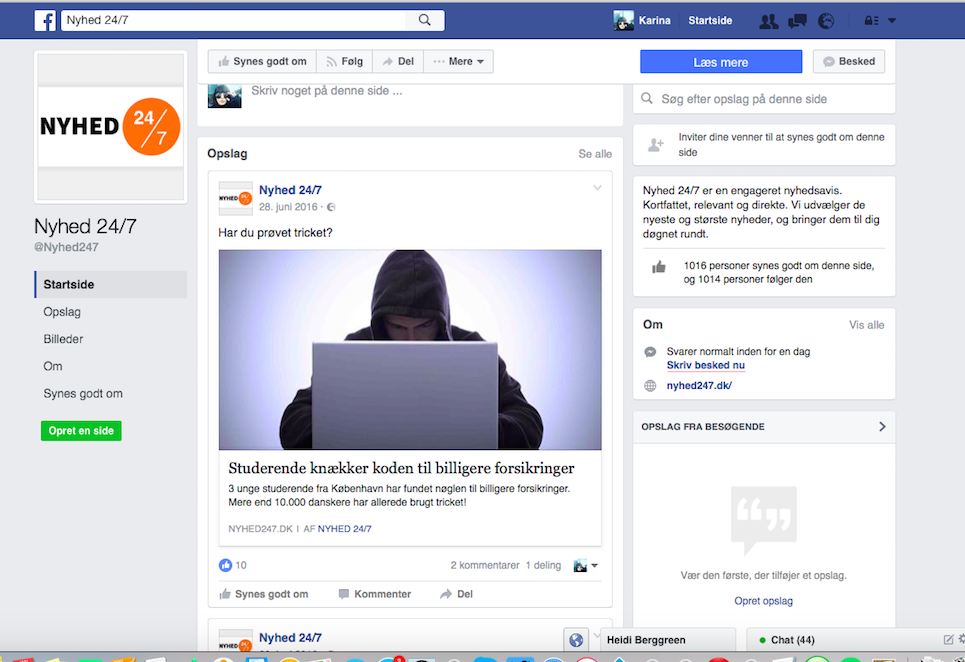Open Billeder in the left sidebar
The height and width of the screenshot is (662, 965).
coord(63,339)
